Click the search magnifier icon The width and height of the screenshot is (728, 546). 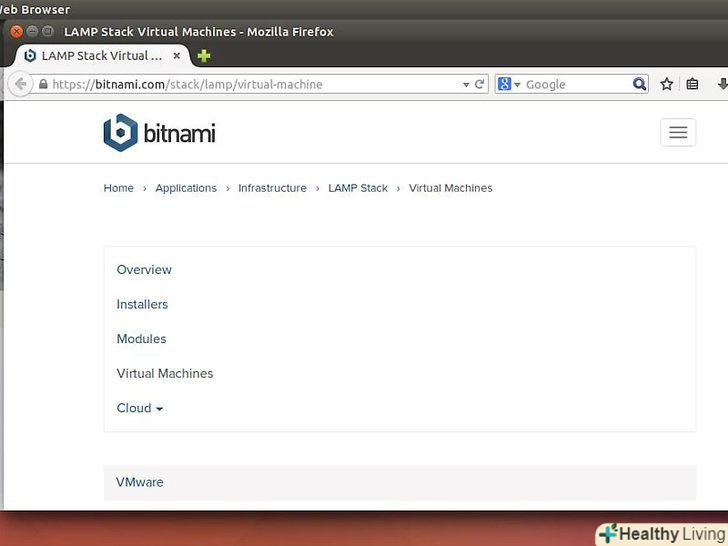pyautogui.click(x=639, y=84)
